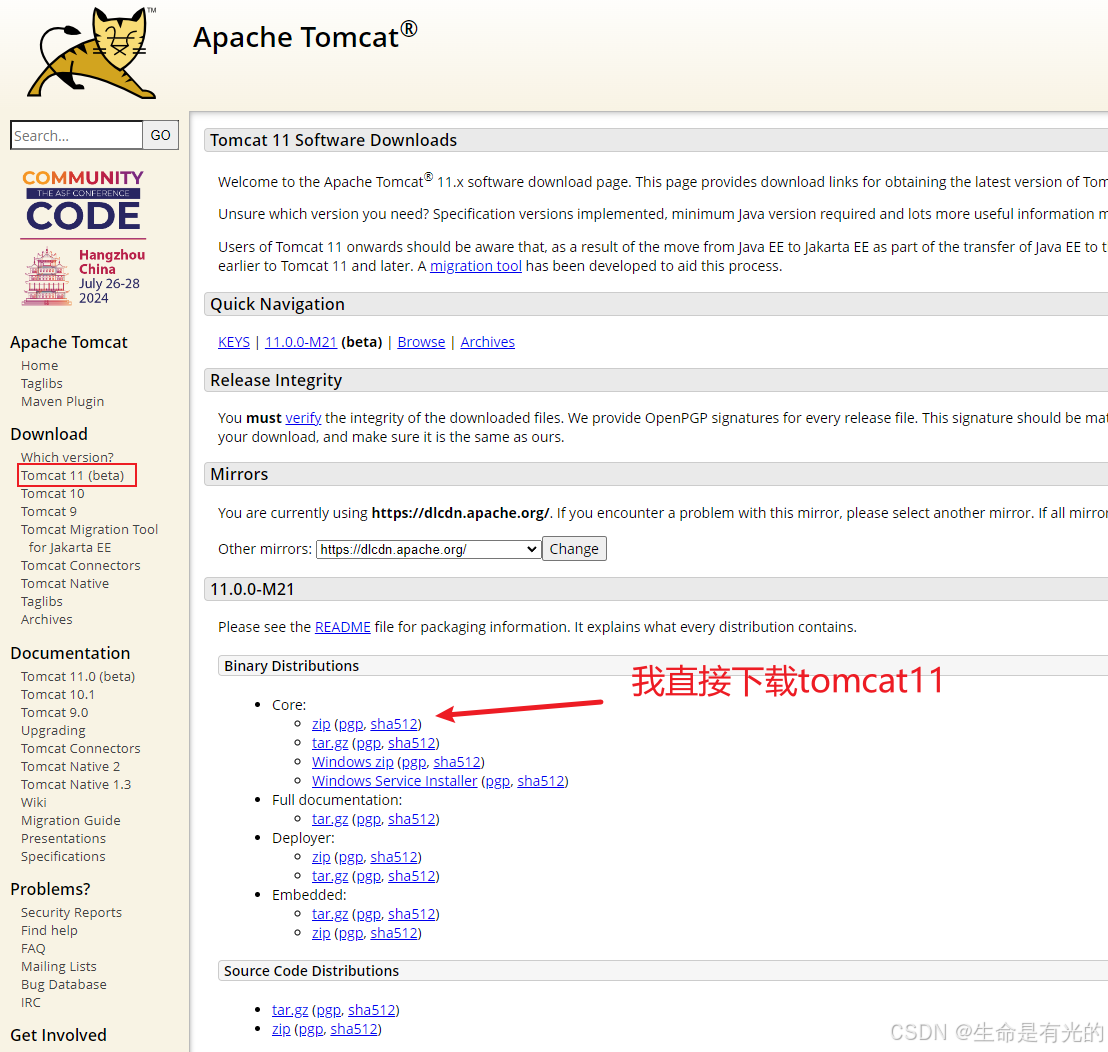Download the Embedded zip
This screenshot has height=1052, width=1108.
321,933
